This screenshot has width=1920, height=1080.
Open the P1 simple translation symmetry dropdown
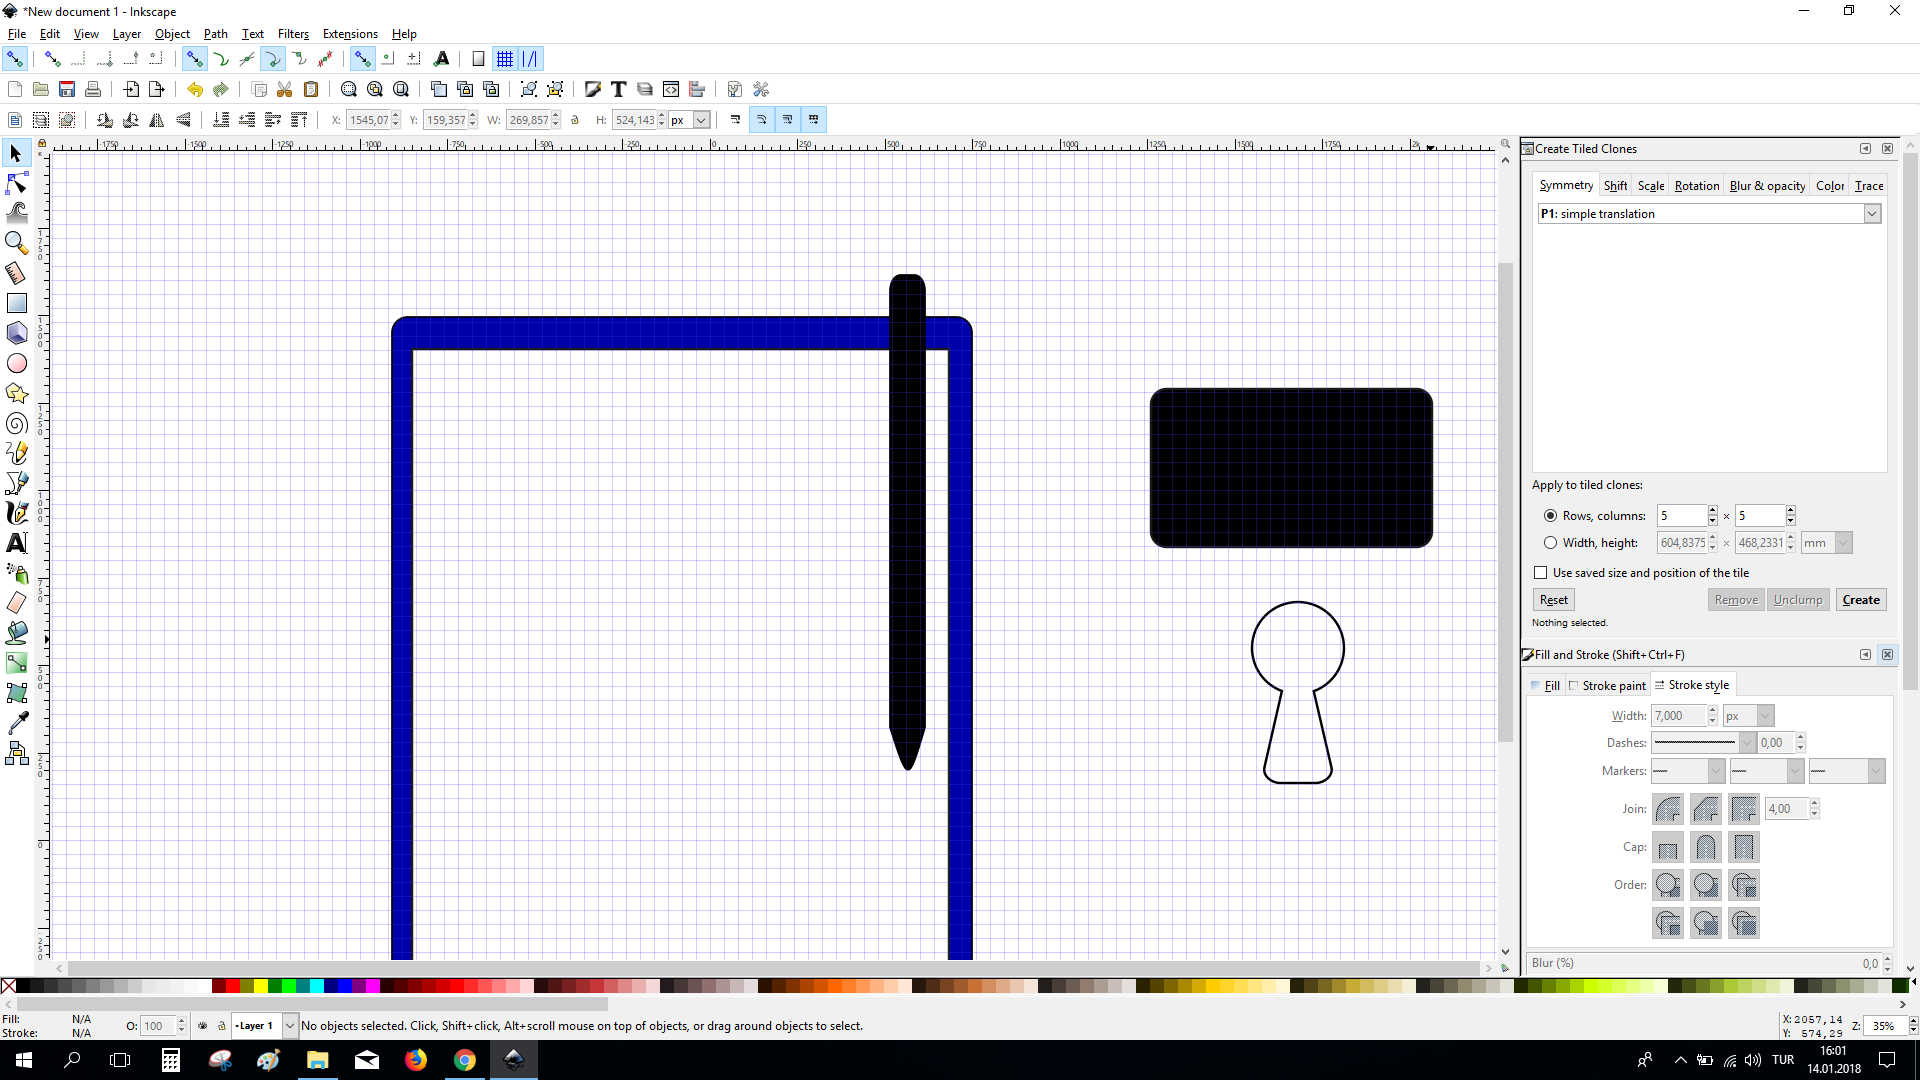tap(1709, 214)
